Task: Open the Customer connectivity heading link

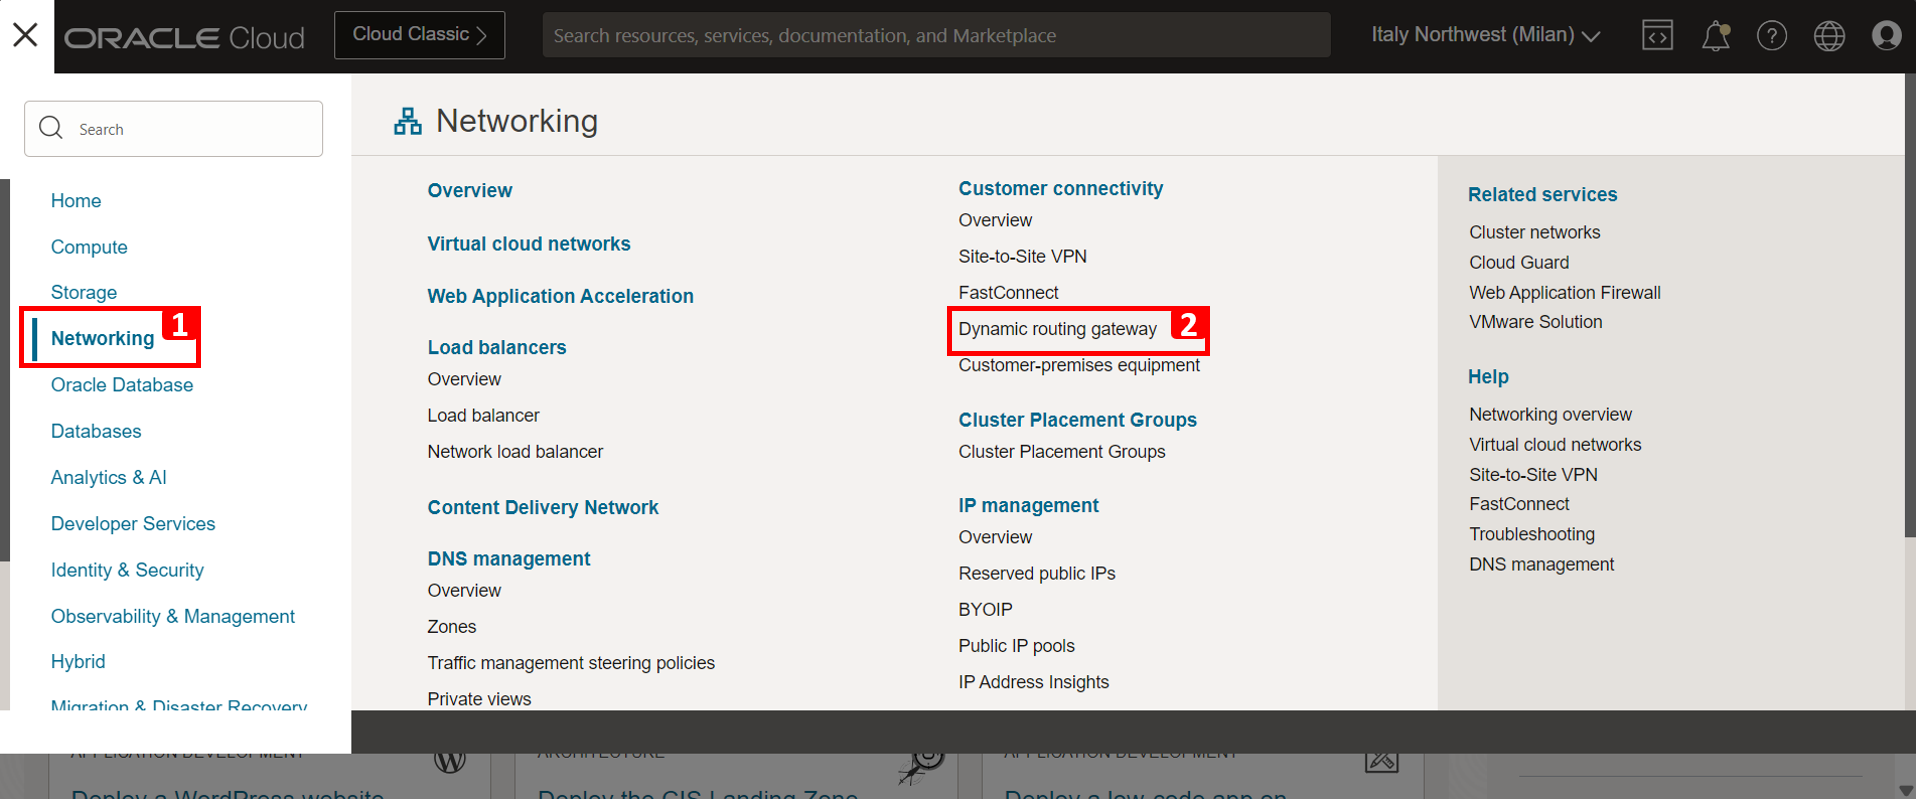Action: [x=1061, y=188]
